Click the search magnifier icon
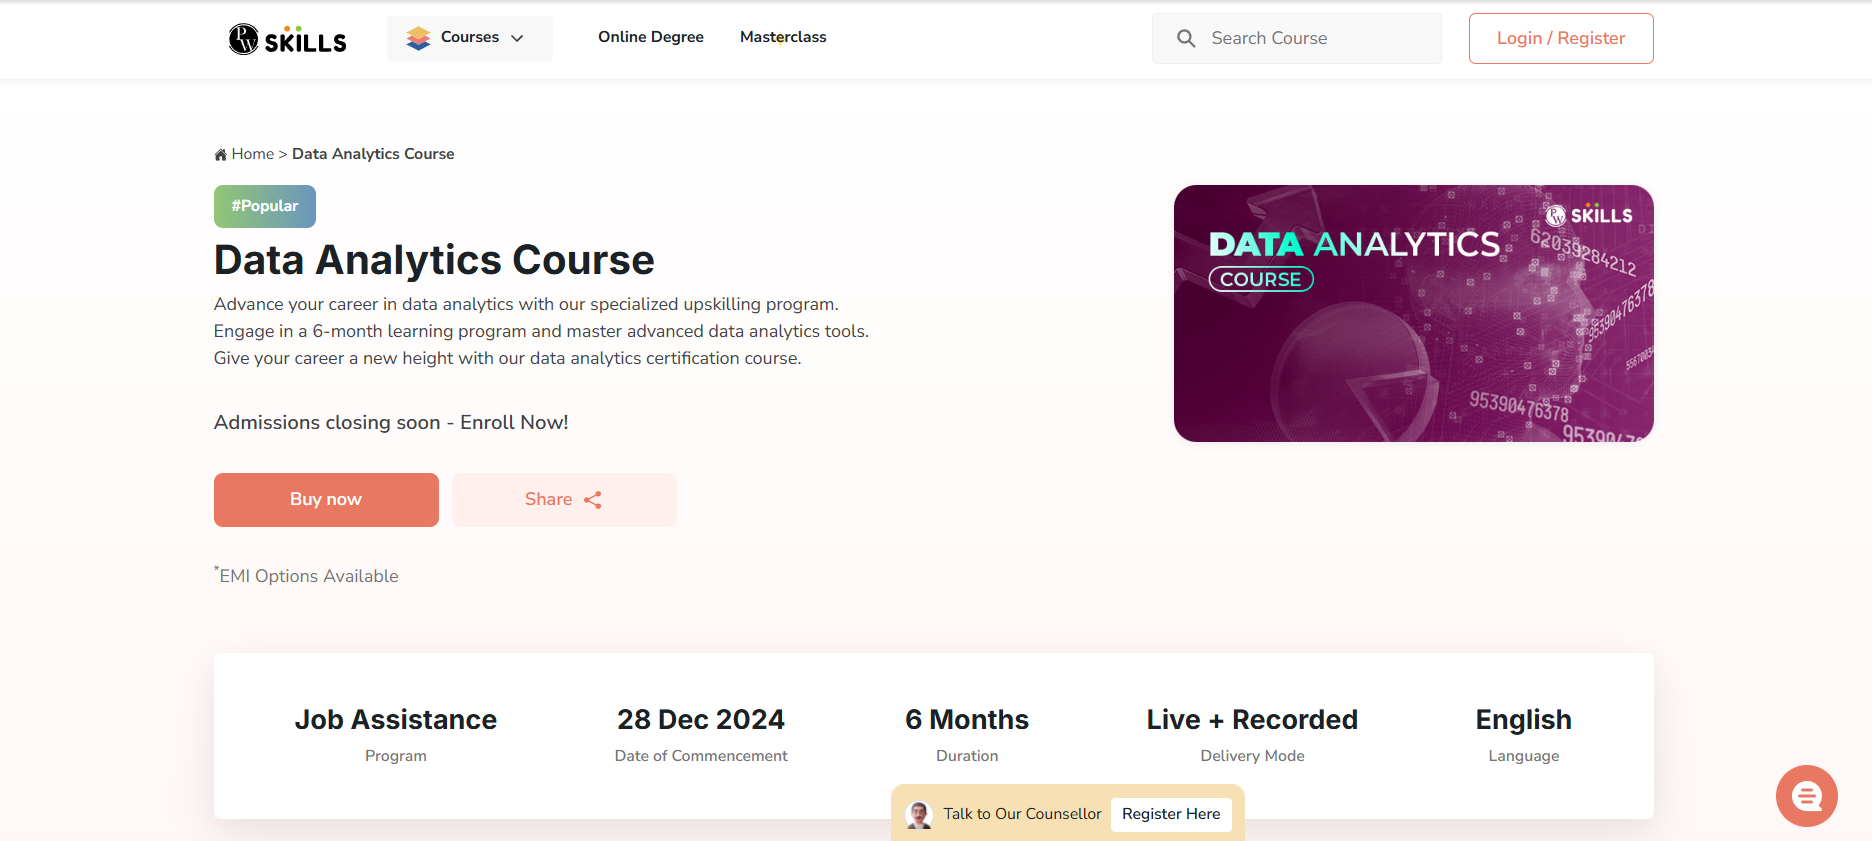 click(1186, 38)
